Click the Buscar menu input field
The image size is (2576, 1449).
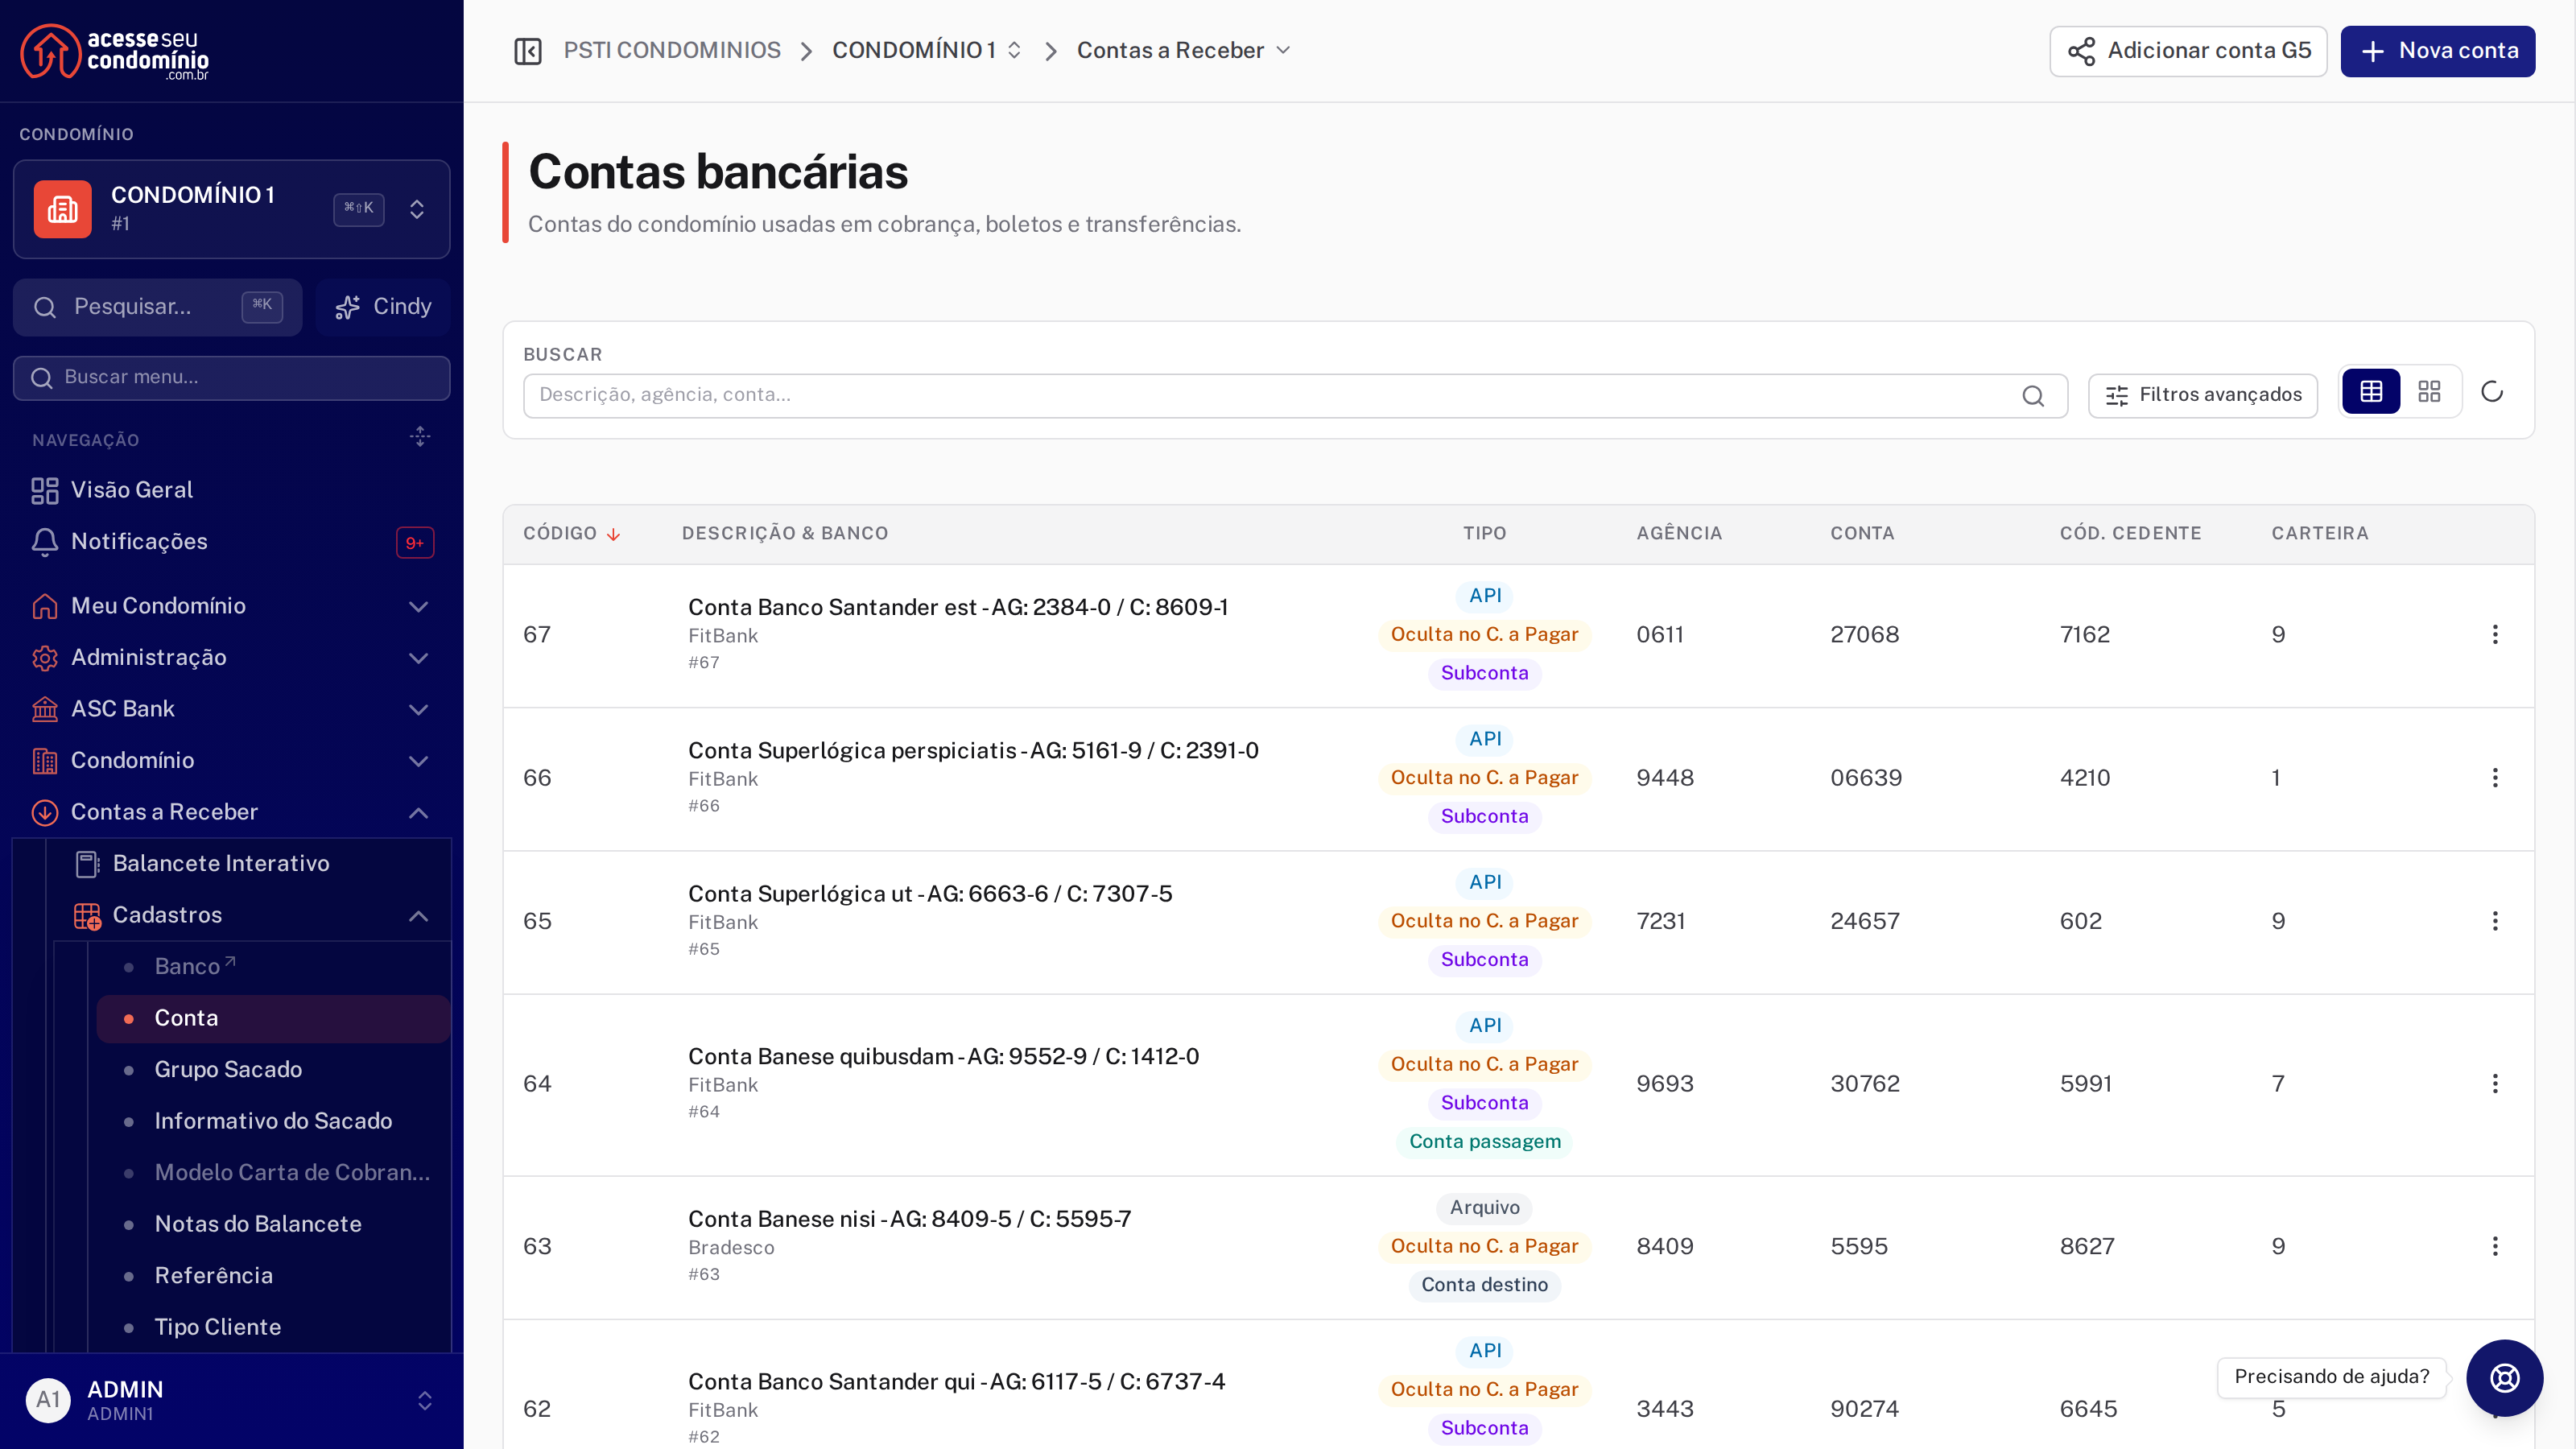[x=231, y=378]
